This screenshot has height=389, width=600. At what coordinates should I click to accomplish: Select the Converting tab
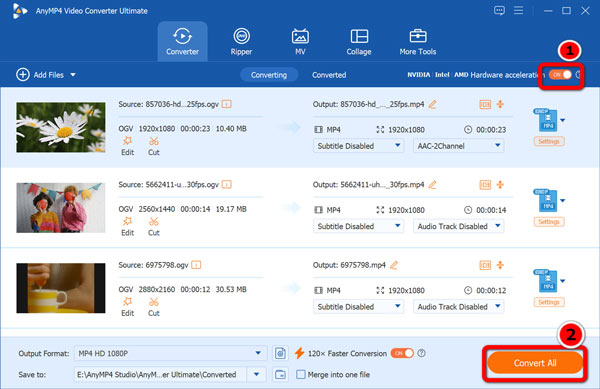pyautogui.click(x=269, y=75)
